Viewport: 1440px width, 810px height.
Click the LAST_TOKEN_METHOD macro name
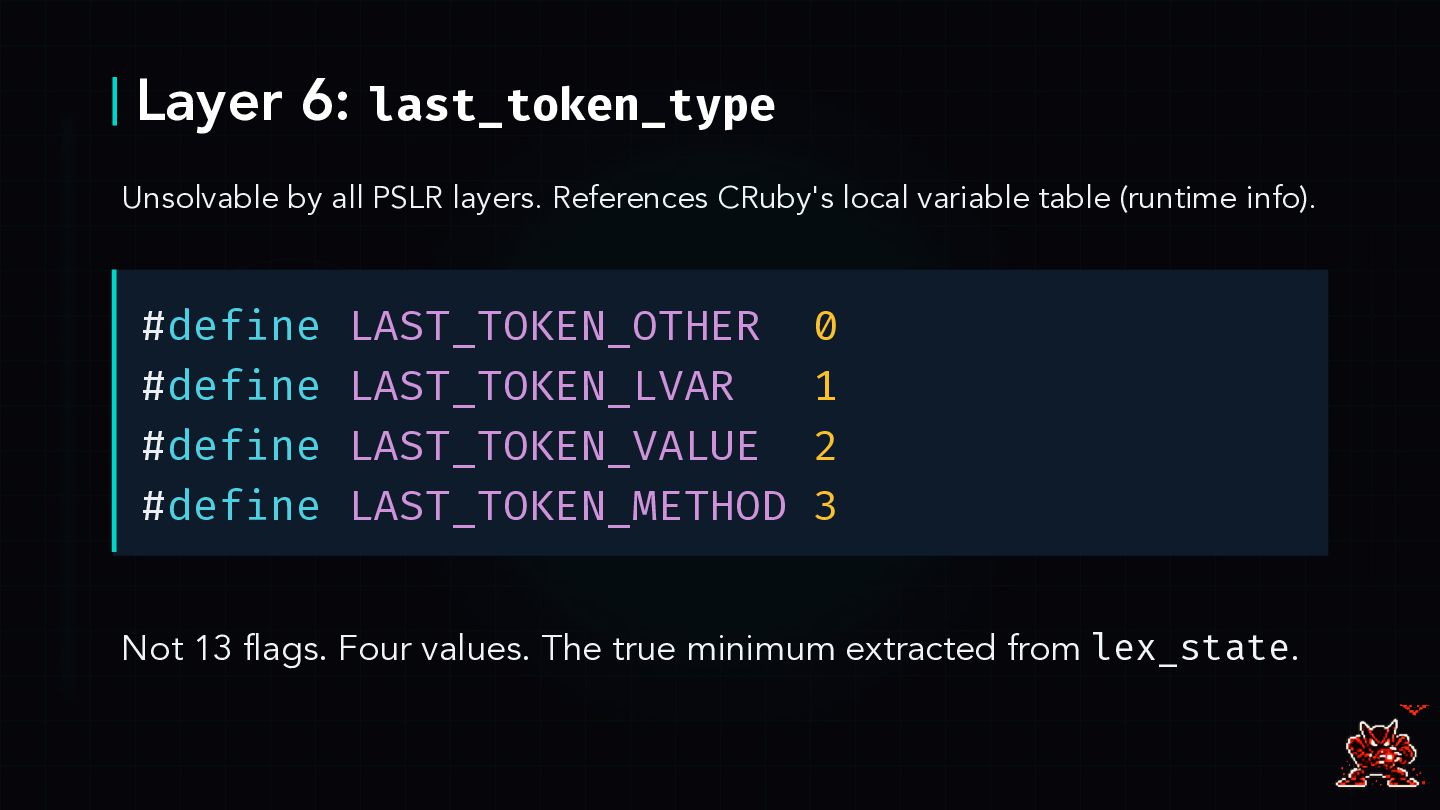pos(568,506)
